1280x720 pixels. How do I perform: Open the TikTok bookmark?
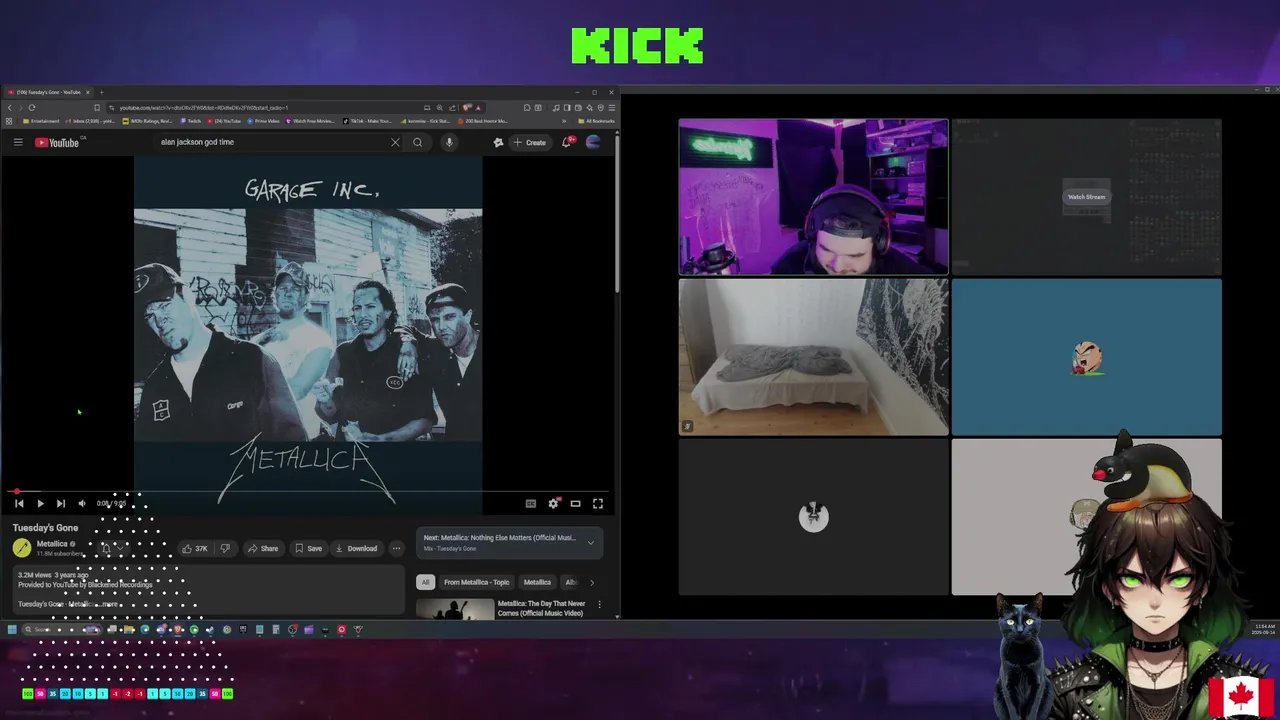[x=368, y=121]
